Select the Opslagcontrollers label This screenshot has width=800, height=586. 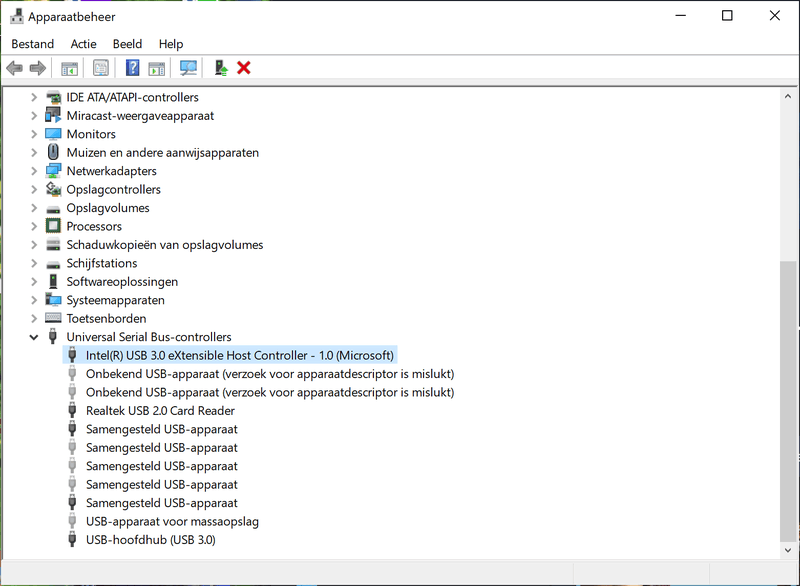point(113,189)
